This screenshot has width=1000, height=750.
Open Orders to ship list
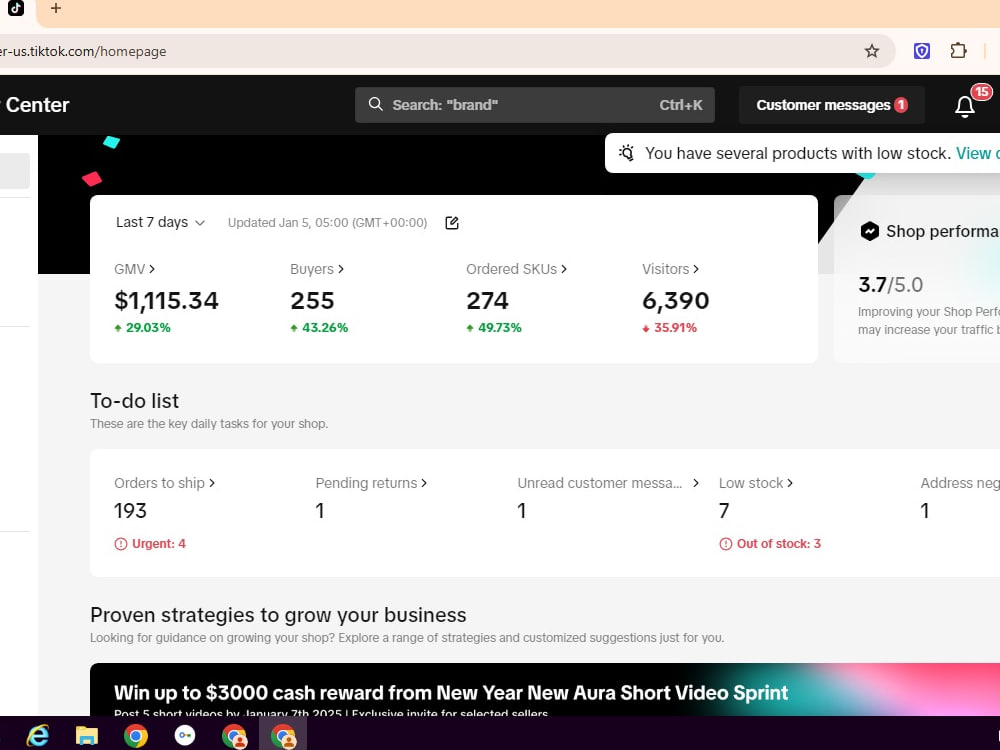click(x=165, y=483)
